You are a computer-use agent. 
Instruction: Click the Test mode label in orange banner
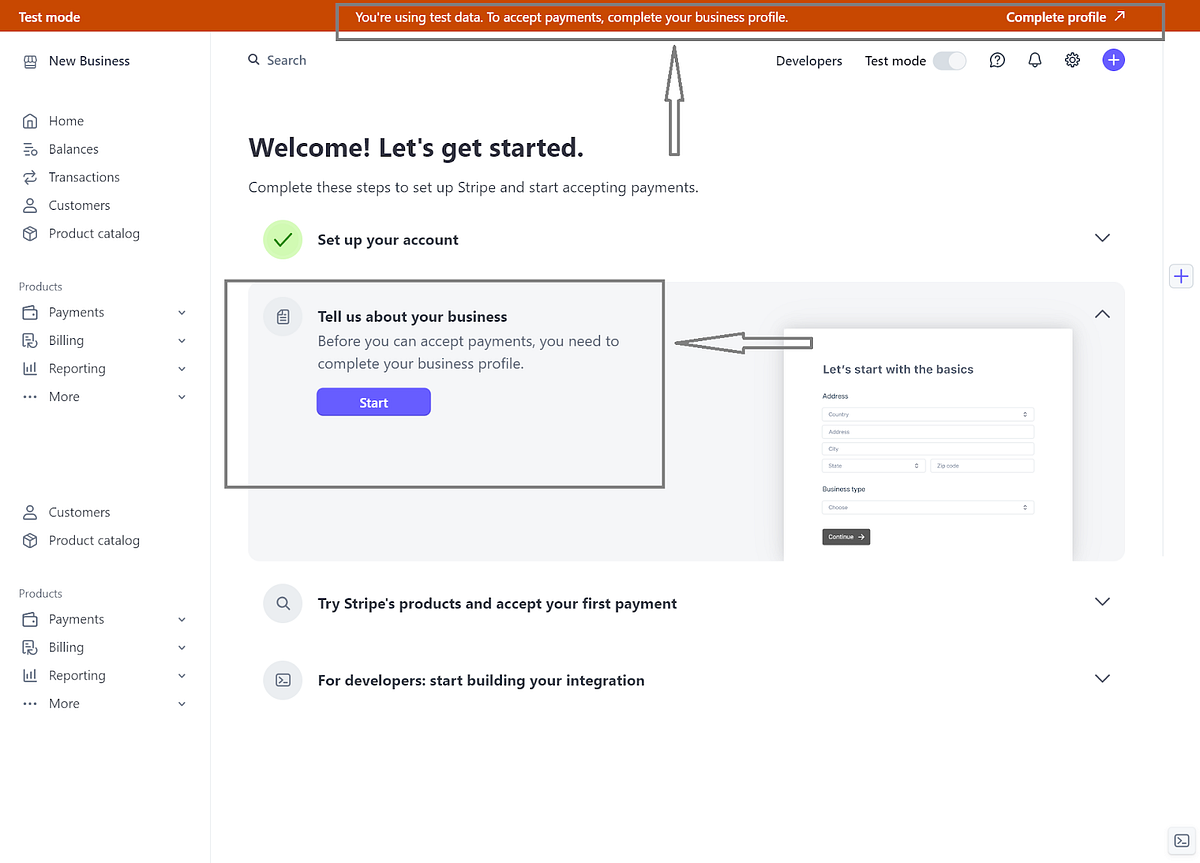click(x=49, y=17)
